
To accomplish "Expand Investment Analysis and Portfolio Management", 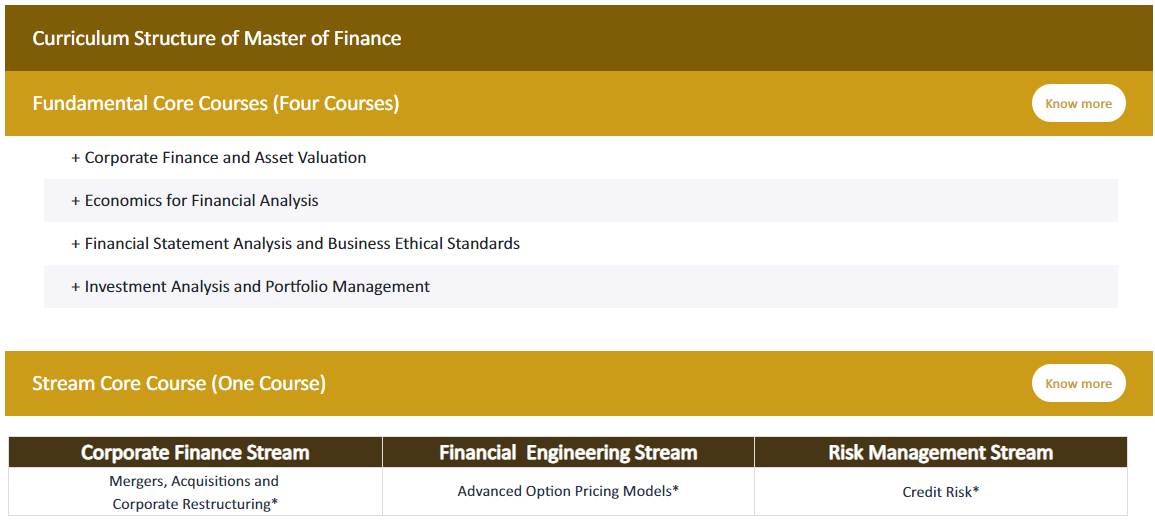I will point(580,286).
